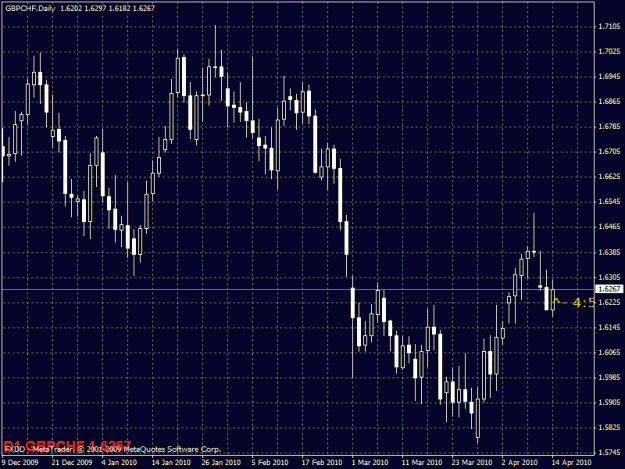Click the 11 Mar 2010 date label
Image resolution: width=625 pixels, height=469 pixels.
[x=422, y=462]
